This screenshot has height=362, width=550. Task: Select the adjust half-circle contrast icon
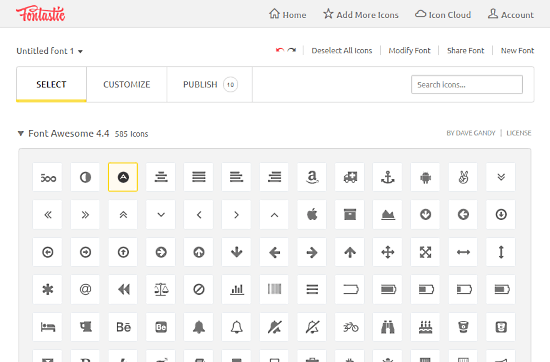[85, 177]
